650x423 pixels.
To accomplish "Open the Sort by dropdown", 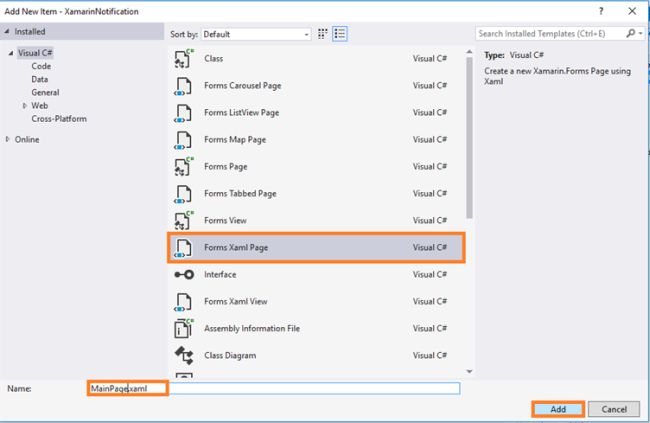I will (256, 34).
